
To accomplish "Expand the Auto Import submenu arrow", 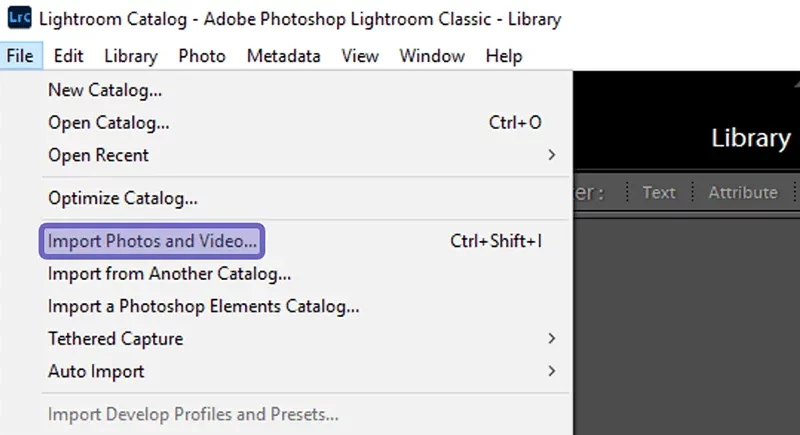I will click(x=552, y=371).
